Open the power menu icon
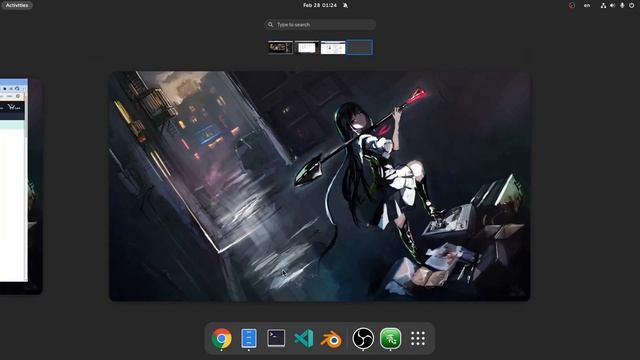This screenshot has width=640, height=360. pos(631,5)
